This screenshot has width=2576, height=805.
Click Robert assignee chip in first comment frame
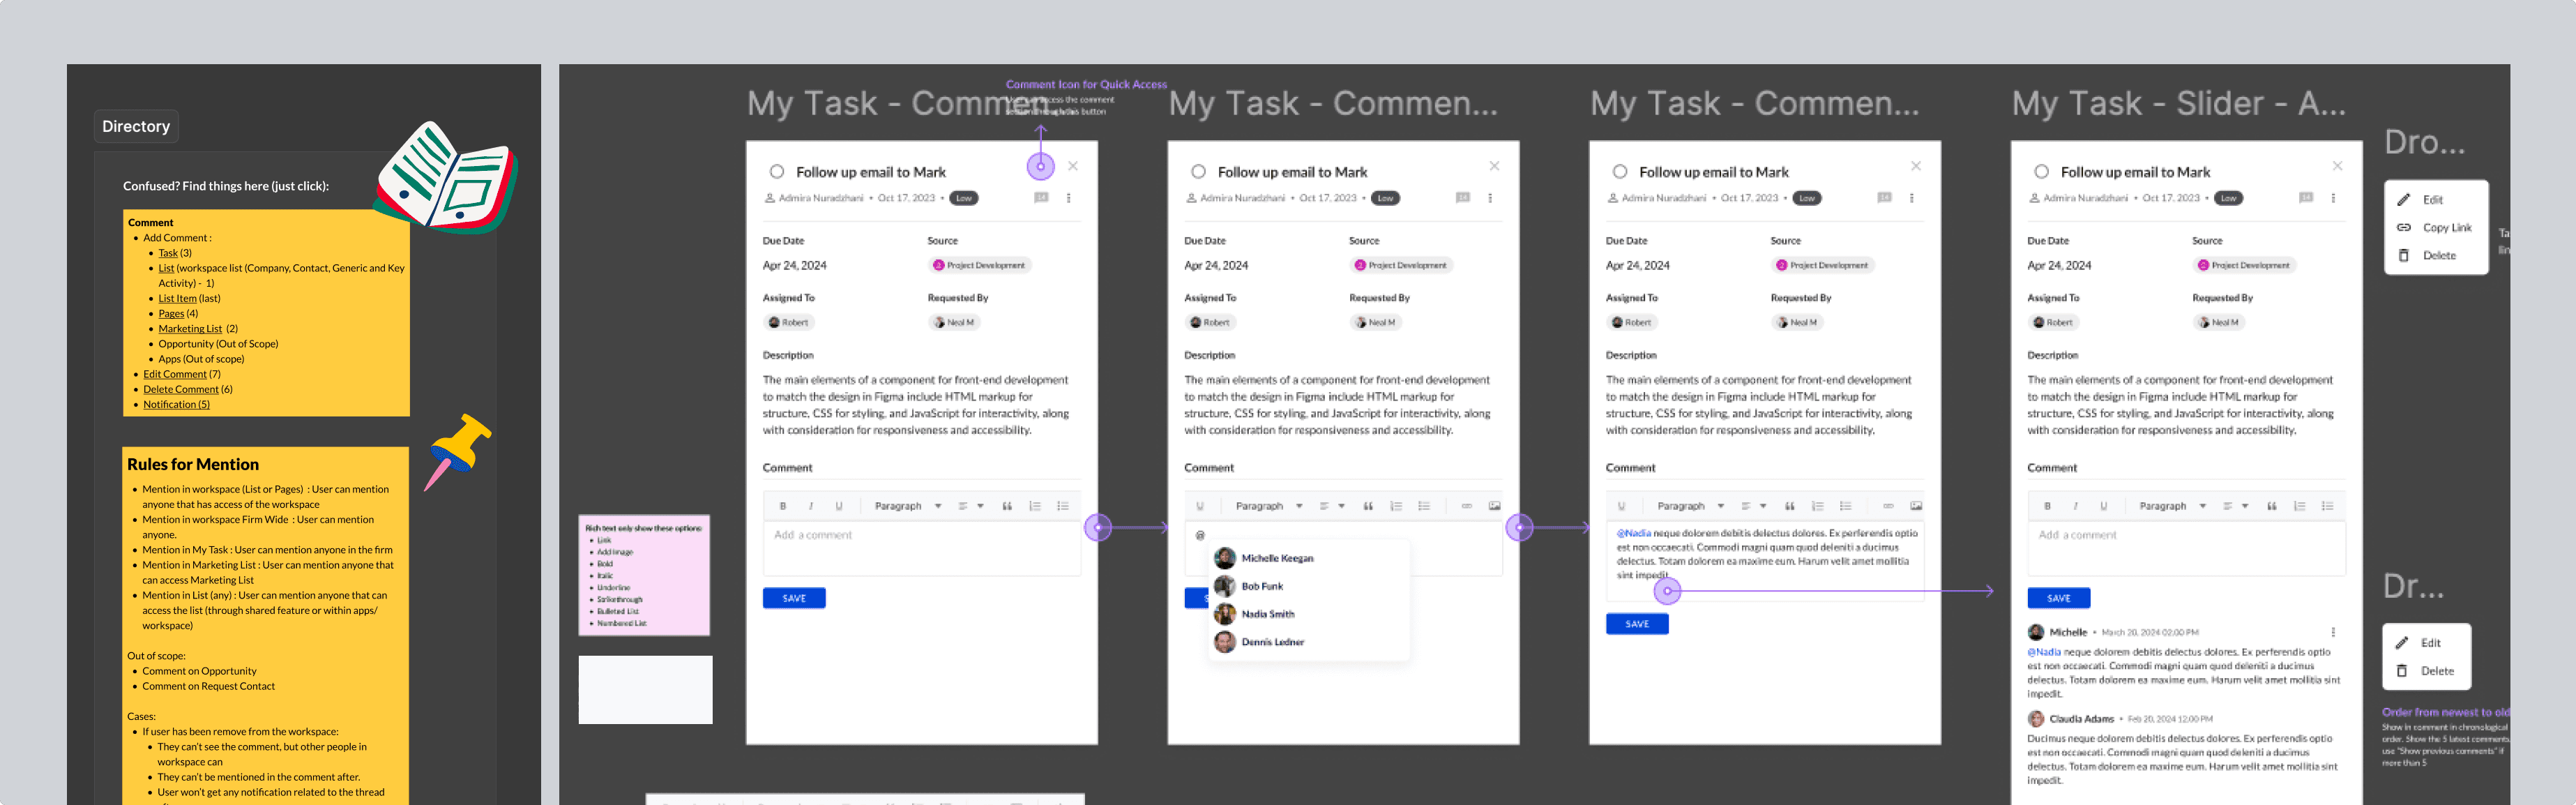789,322
